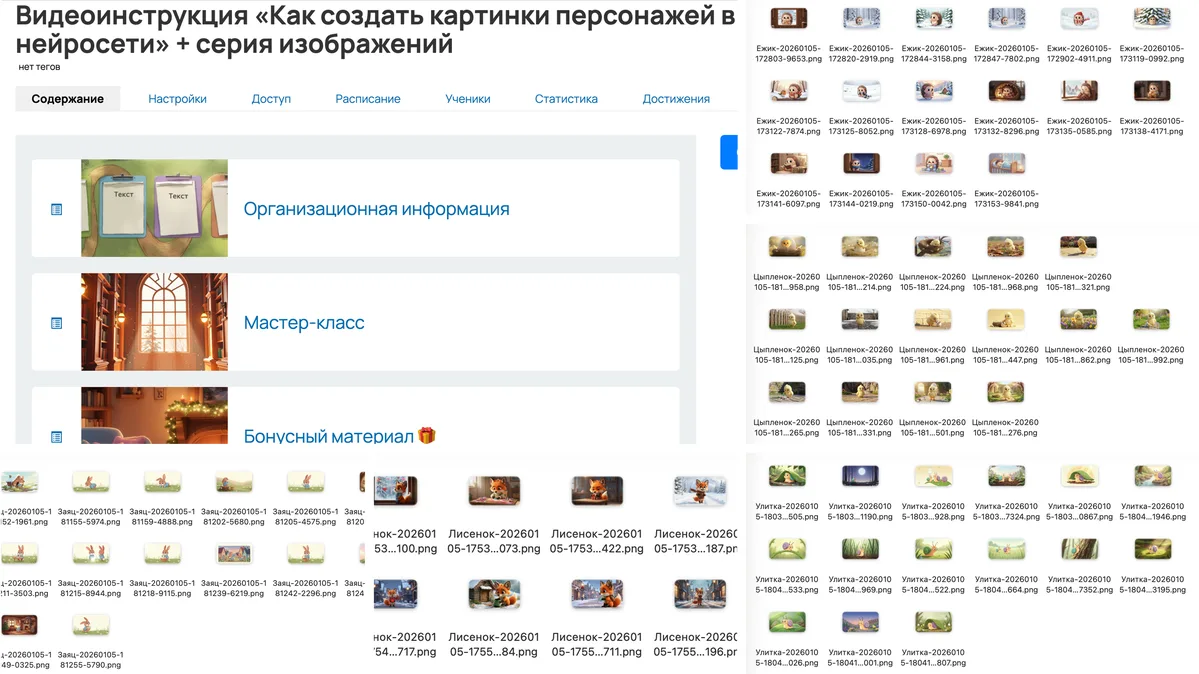Select thumbnail of Цыпленок file ending 862.png

point(1078,319)
